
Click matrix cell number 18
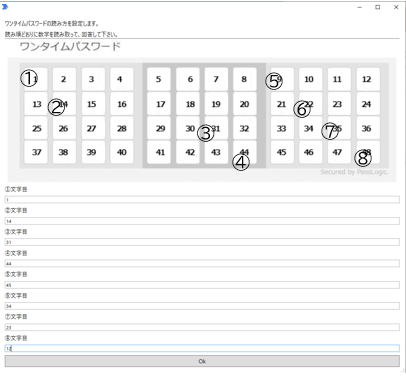(x=188, y=104)
